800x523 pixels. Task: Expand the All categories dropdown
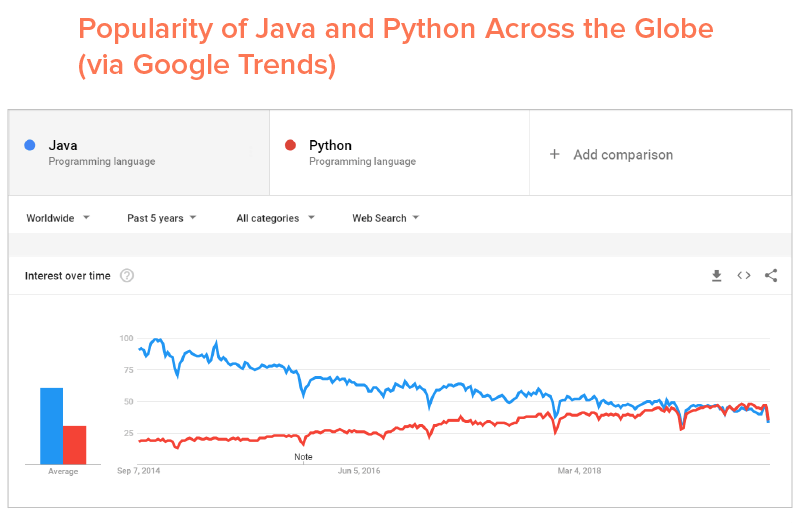[x=275, y=218]
